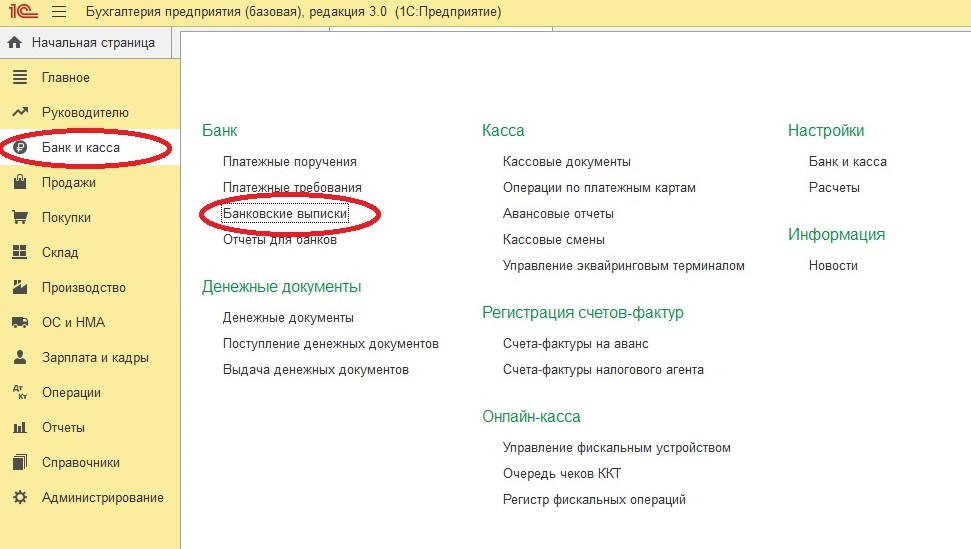The image size is (971, 549).
Task: Open Очередь чеков ККТ
Action: pos(561,474)
